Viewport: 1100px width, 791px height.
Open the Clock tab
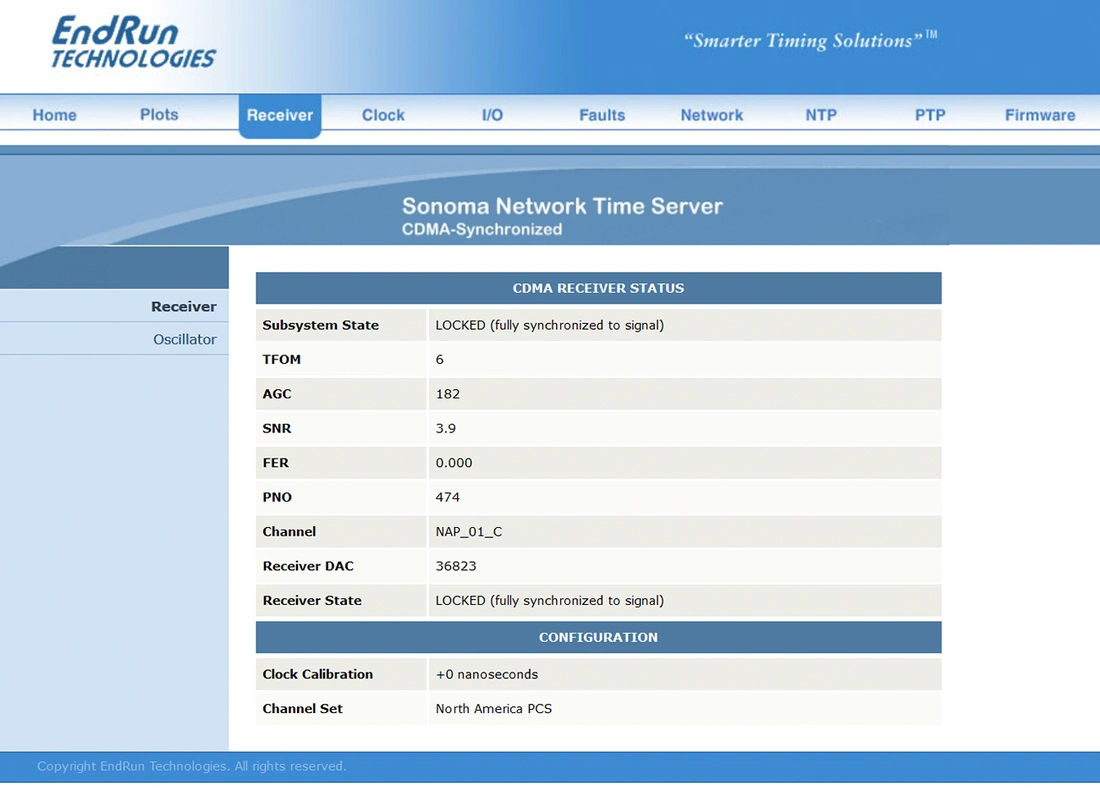click(383, 115)
